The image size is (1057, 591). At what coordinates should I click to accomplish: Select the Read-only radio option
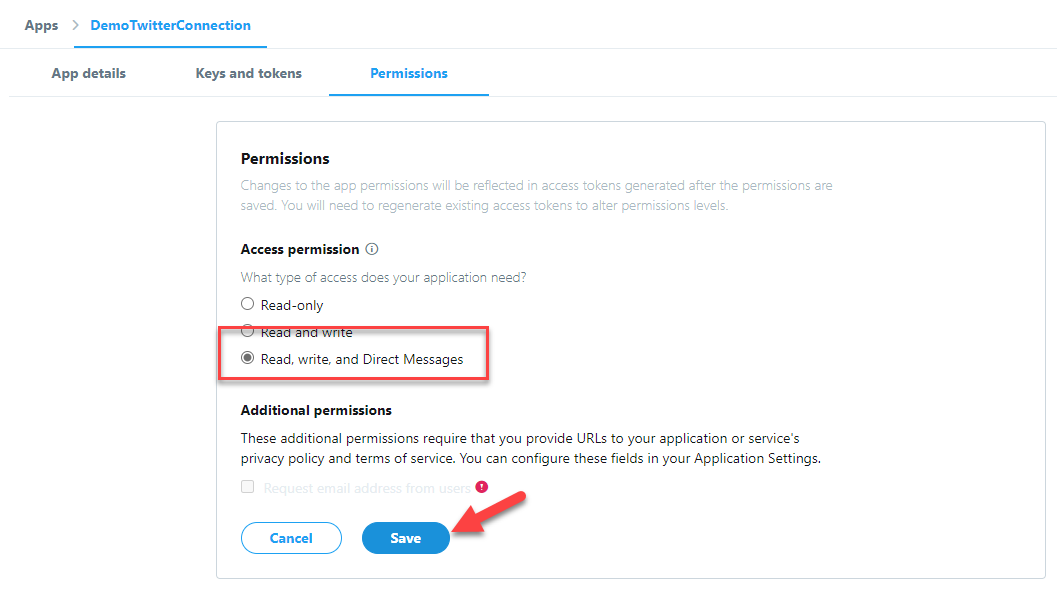click(248, 304)
